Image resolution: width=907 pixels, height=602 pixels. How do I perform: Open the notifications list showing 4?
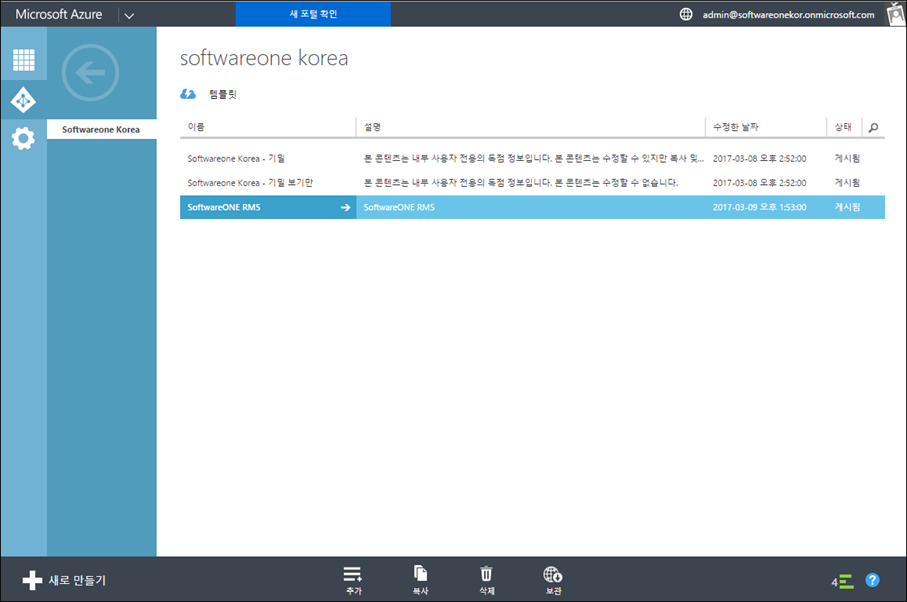tap(842, 581)
